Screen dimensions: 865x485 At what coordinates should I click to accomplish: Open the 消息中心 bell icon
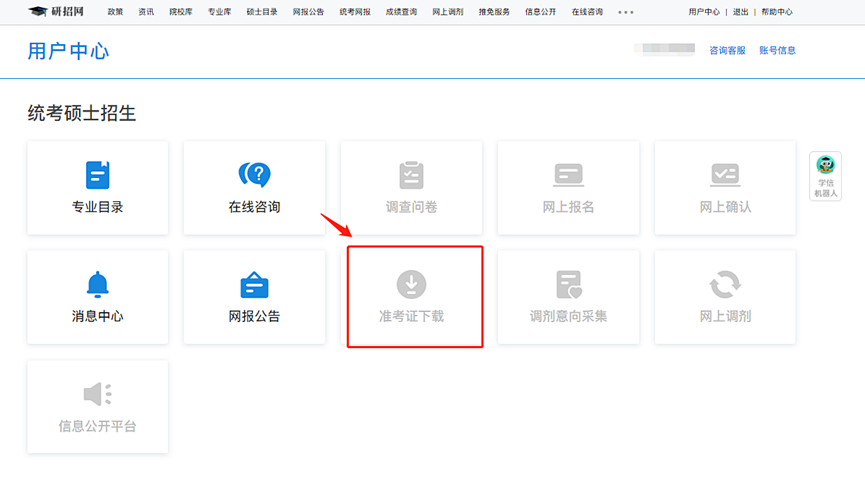pyautogui.click(x=98, y=285)
